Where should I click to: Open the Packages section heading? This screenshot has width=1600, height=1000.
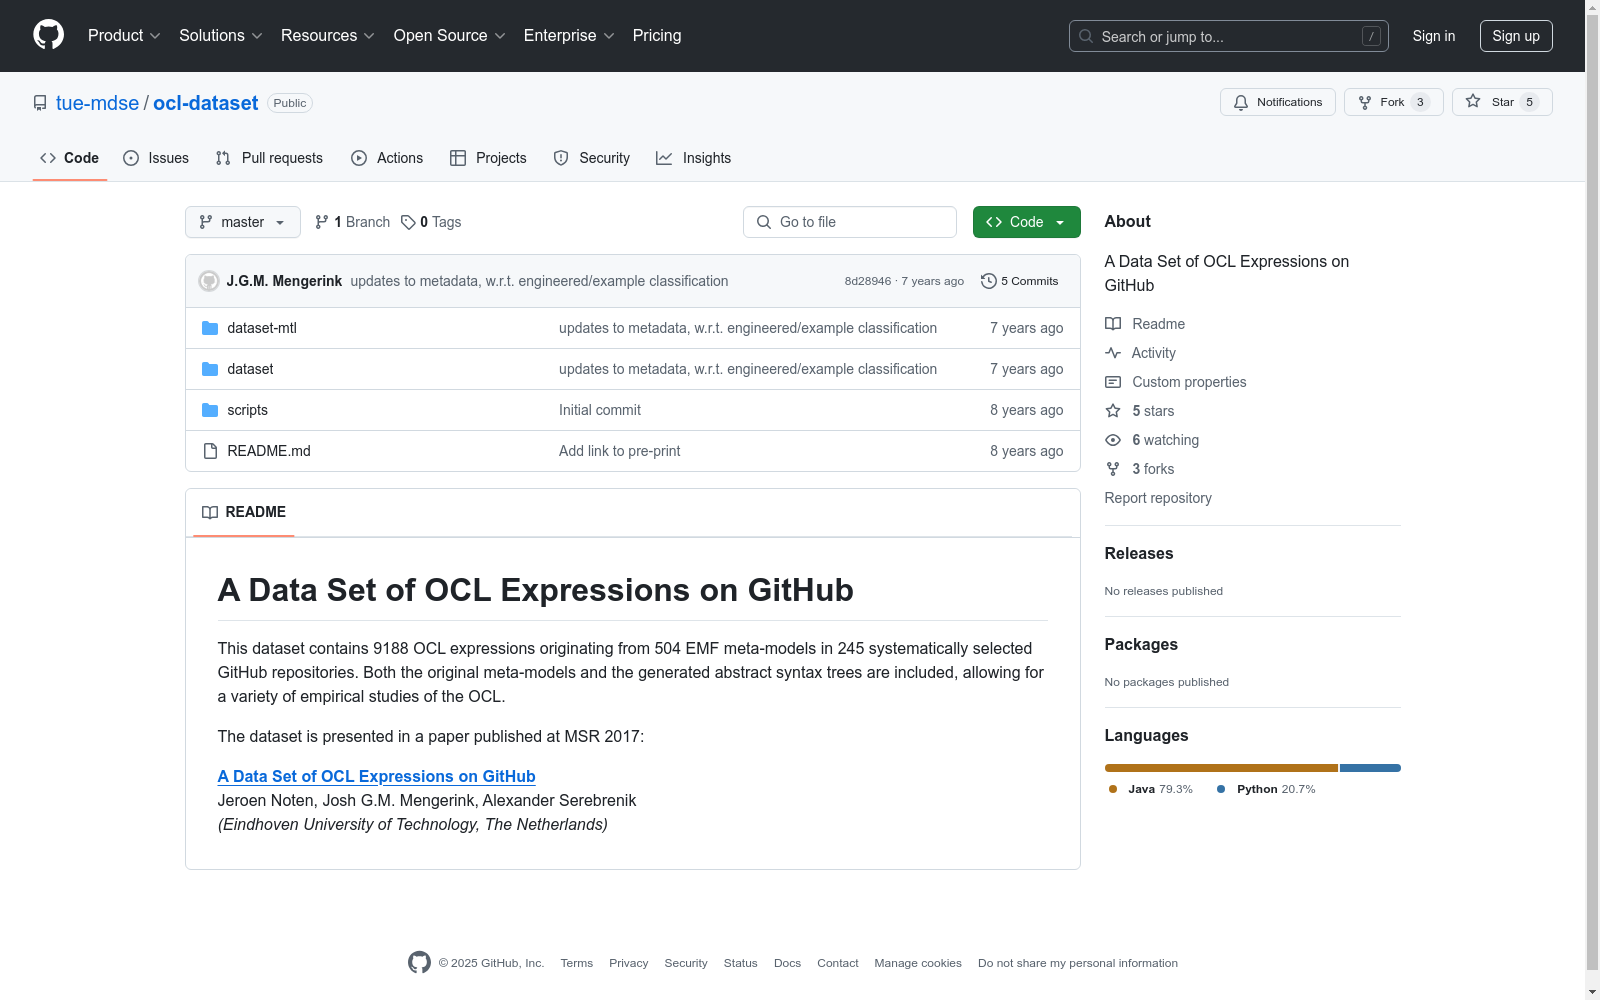[x=1141, y=644]
